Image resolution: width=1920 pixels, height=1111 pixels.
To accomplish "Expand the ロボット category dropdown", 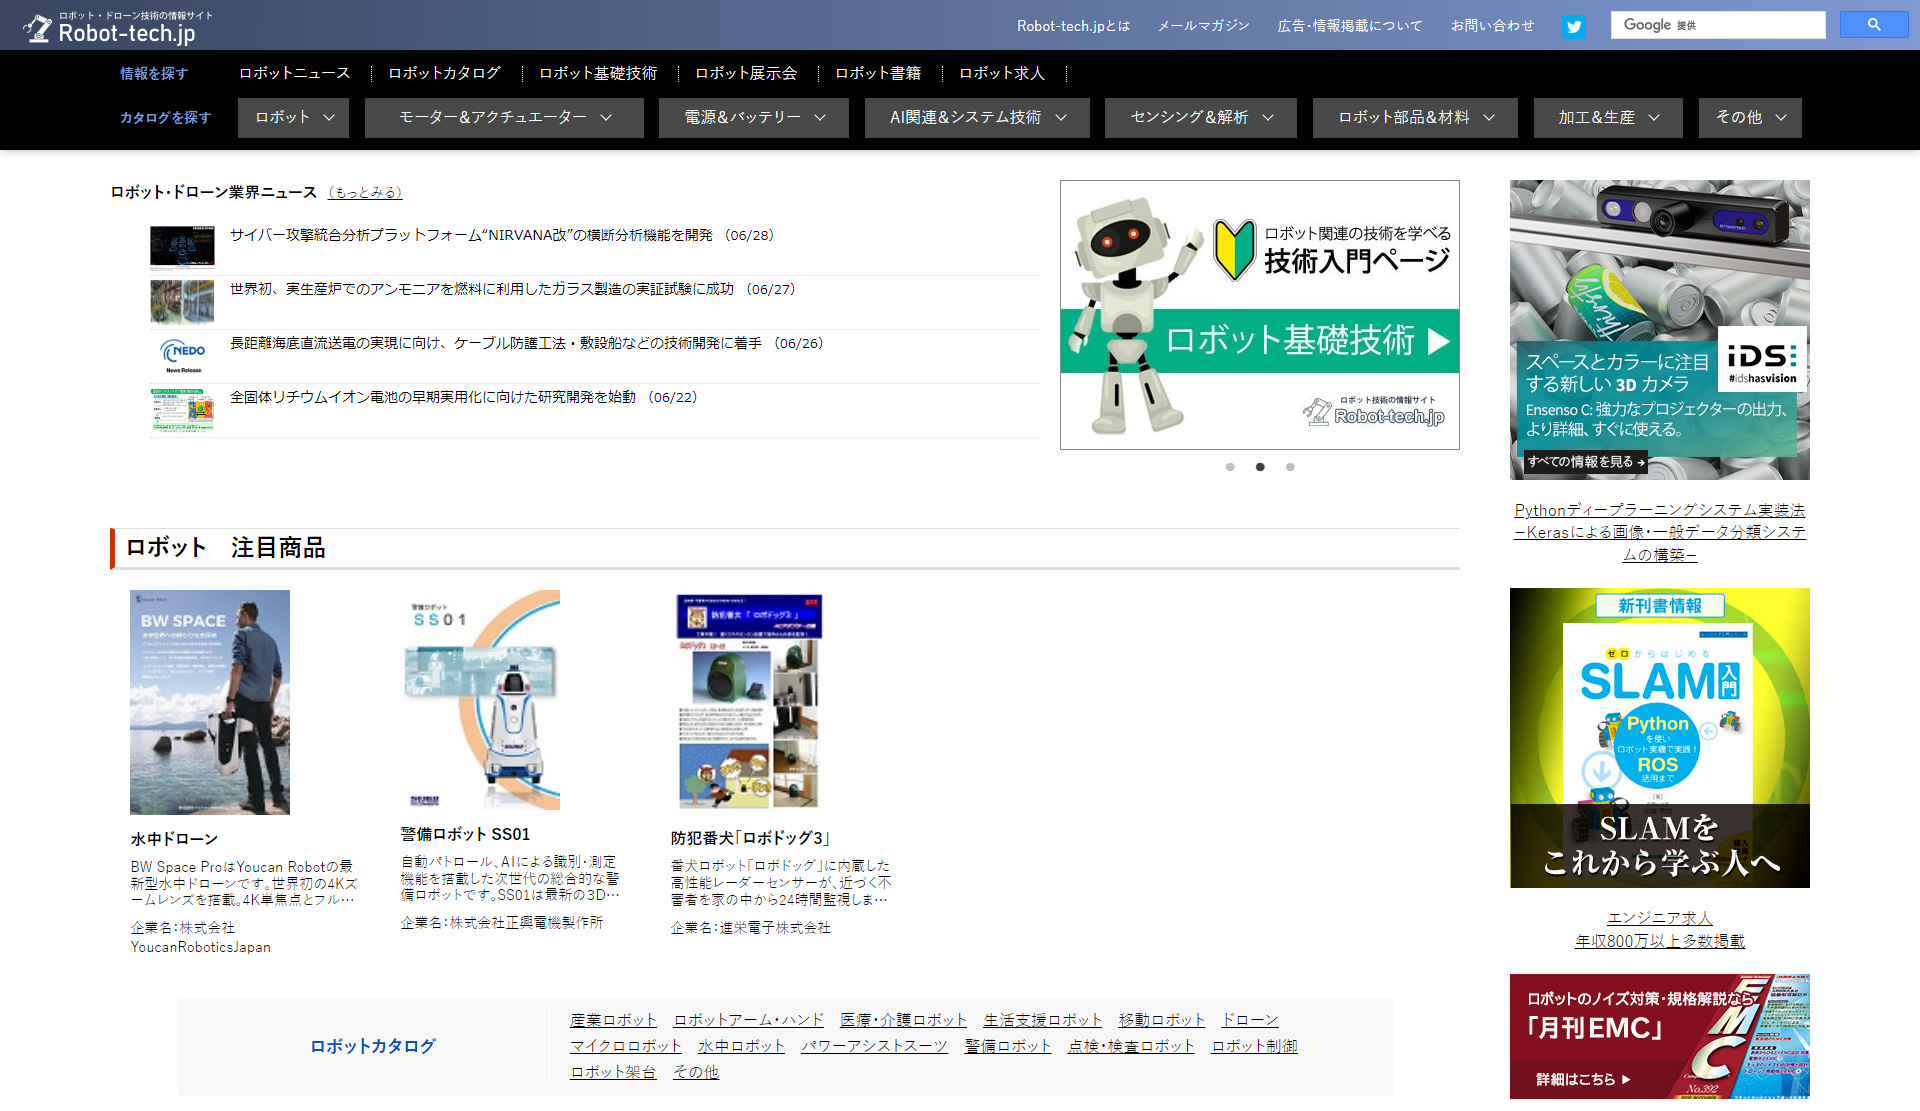I will (x=292, y=117).
